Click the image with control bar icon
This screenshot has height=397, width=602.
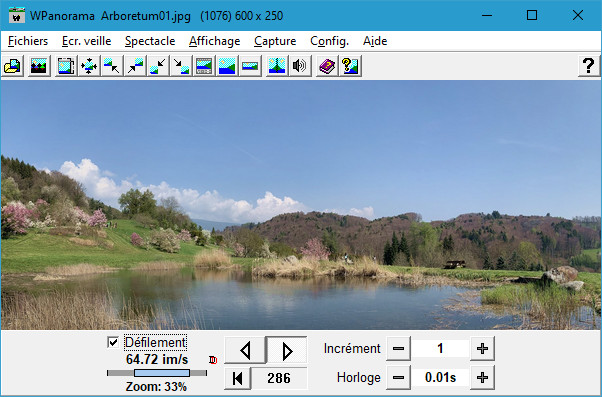pos(204,66)
